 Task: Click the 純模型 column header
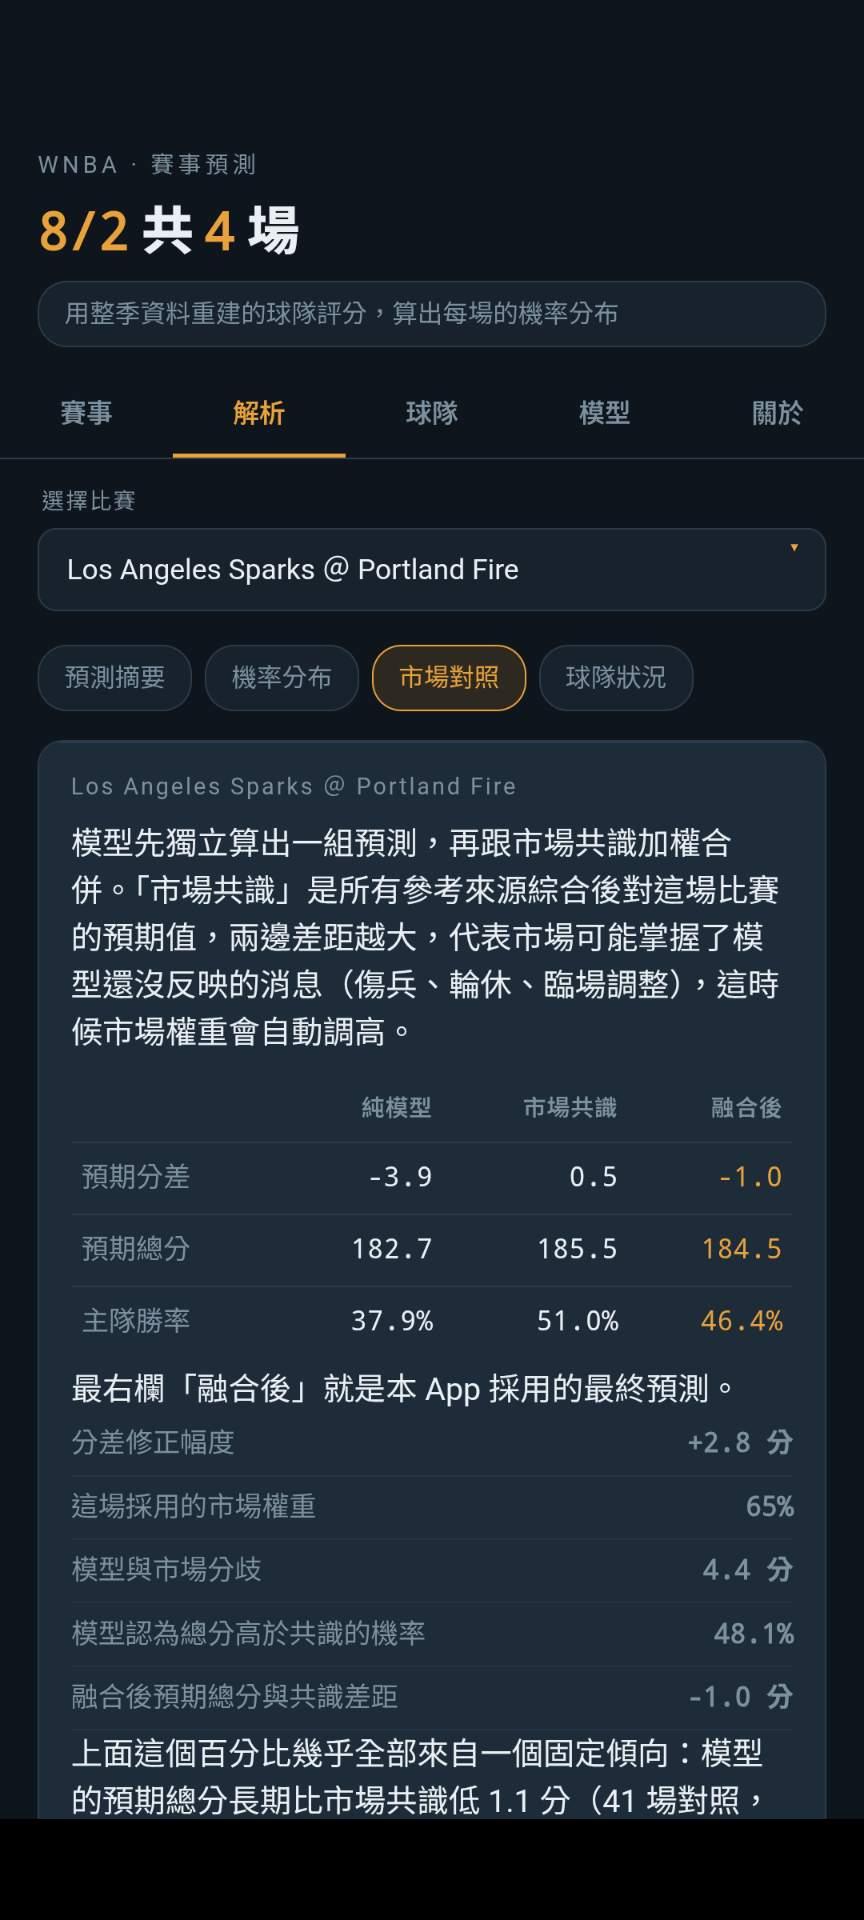pyautogui.click(x=396, y=1108)
